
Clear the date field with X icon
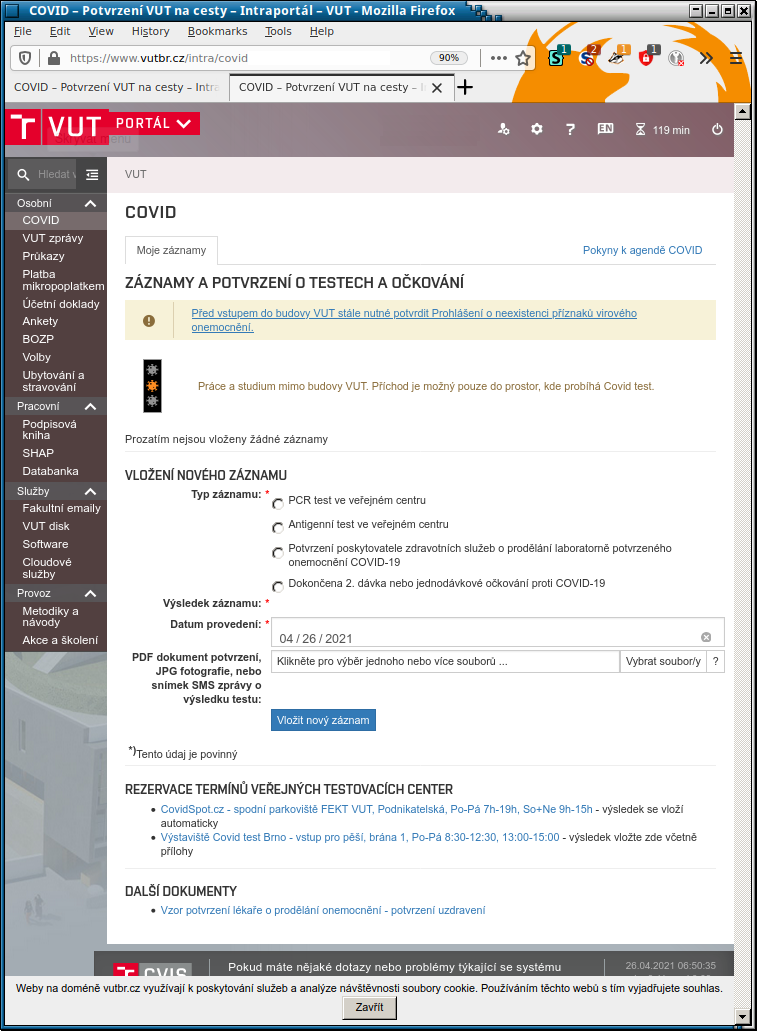click(x=706, y=637)
